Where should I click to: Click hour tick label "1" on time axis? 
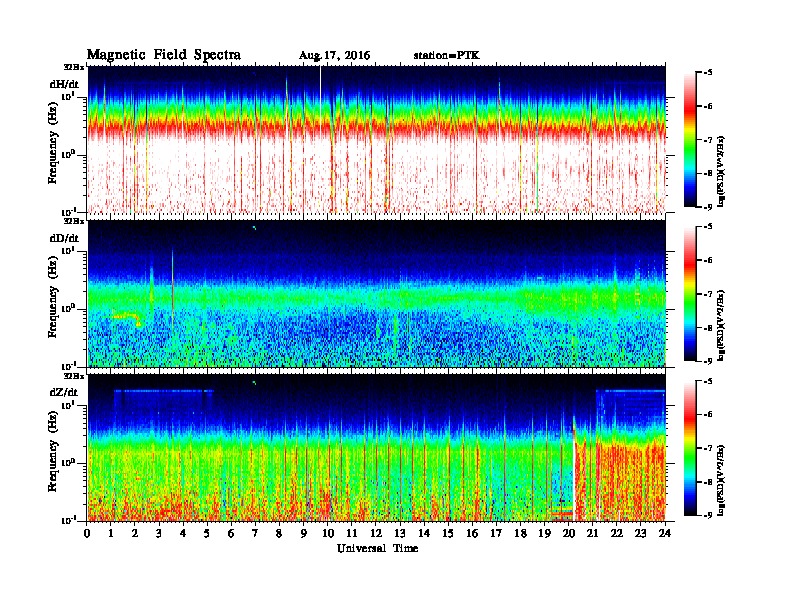[x=111, y=533]
